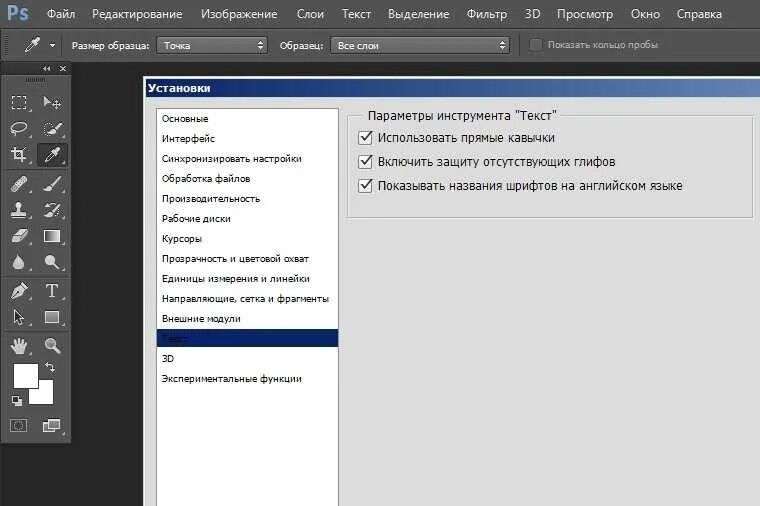Select the Brush tool

[x=51, y=184]
